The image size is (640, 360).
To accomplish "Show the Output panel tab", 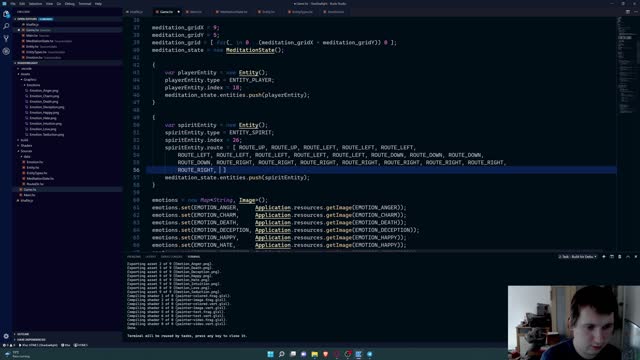I will (151, 257).
